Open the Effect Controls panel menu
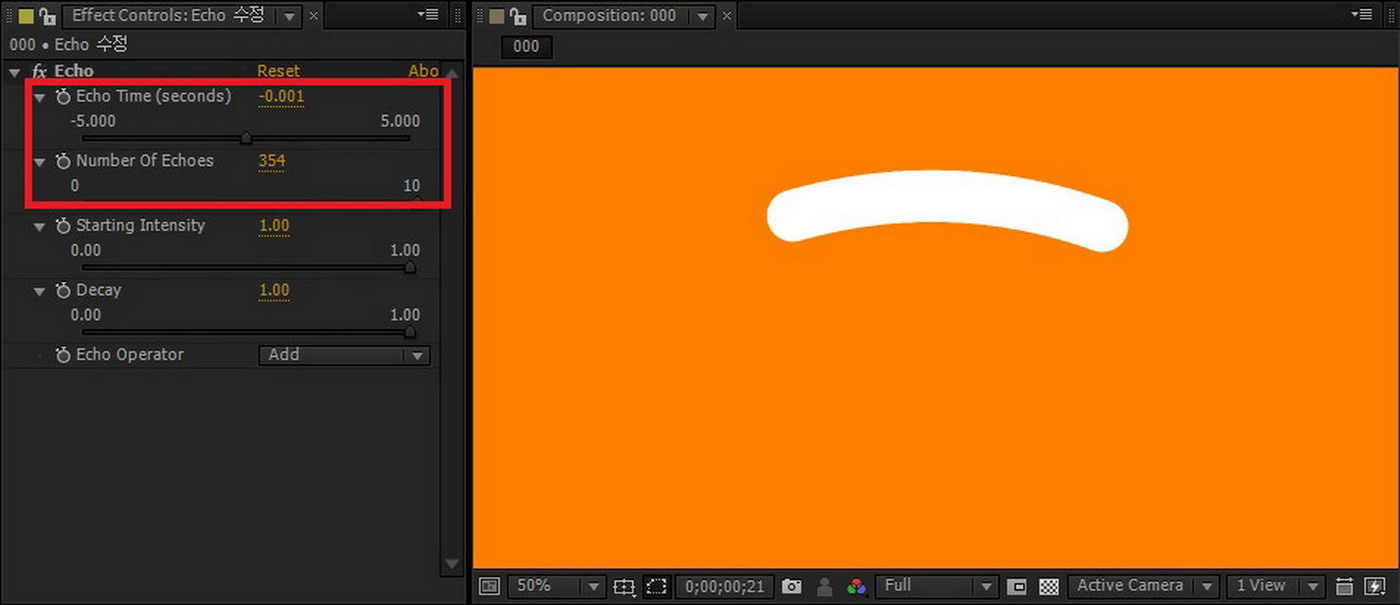This screenshot has height=605, width=1400. [428, 14]
